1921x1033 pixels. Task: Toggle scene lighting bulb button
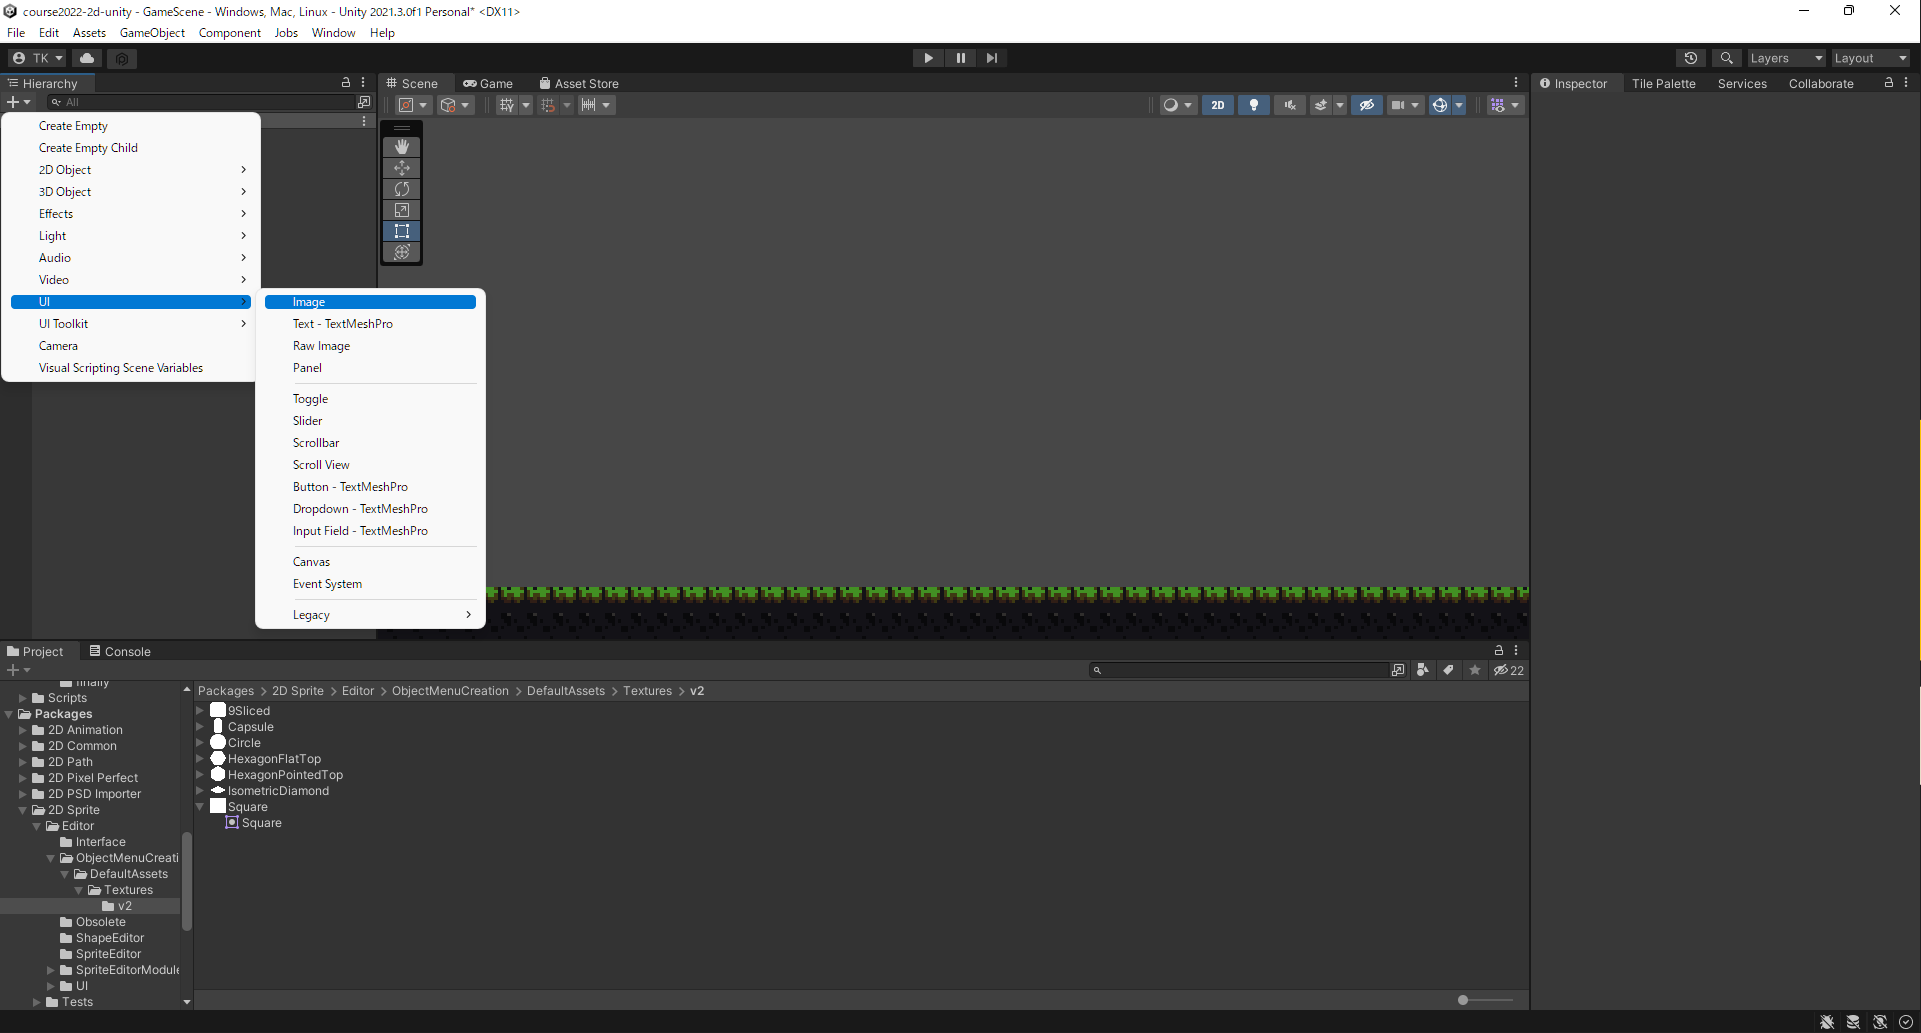1253,105
